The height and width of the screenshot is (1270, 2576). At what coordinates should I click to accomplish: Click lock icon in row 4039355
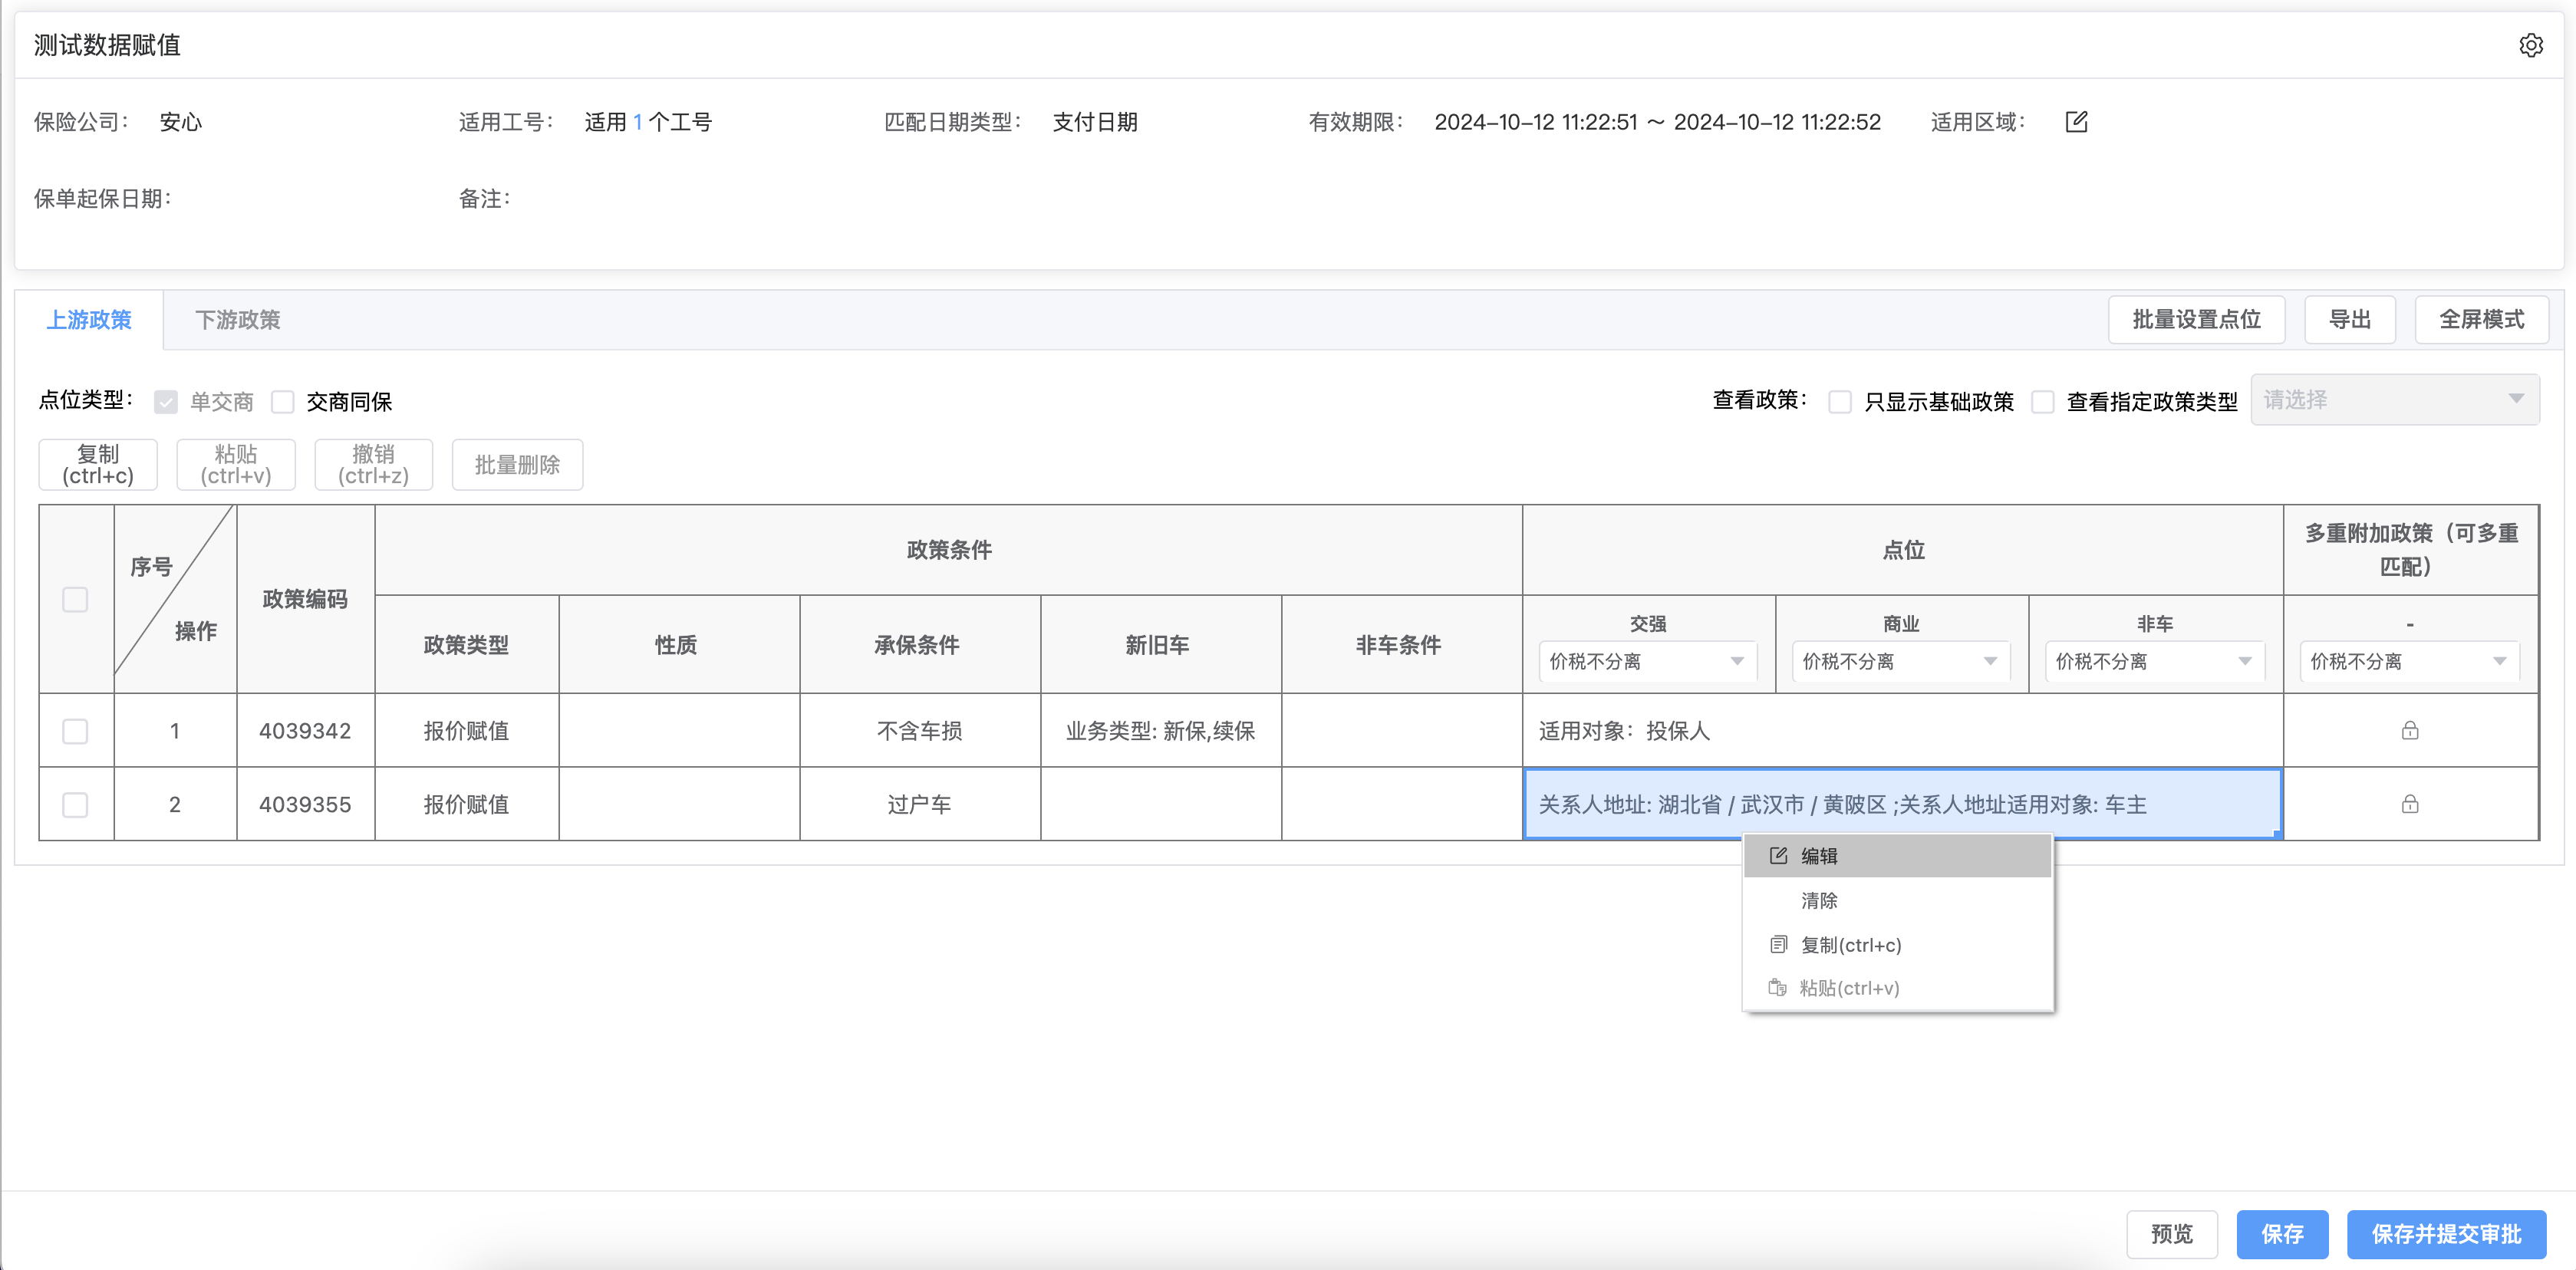pos(2410,804)
